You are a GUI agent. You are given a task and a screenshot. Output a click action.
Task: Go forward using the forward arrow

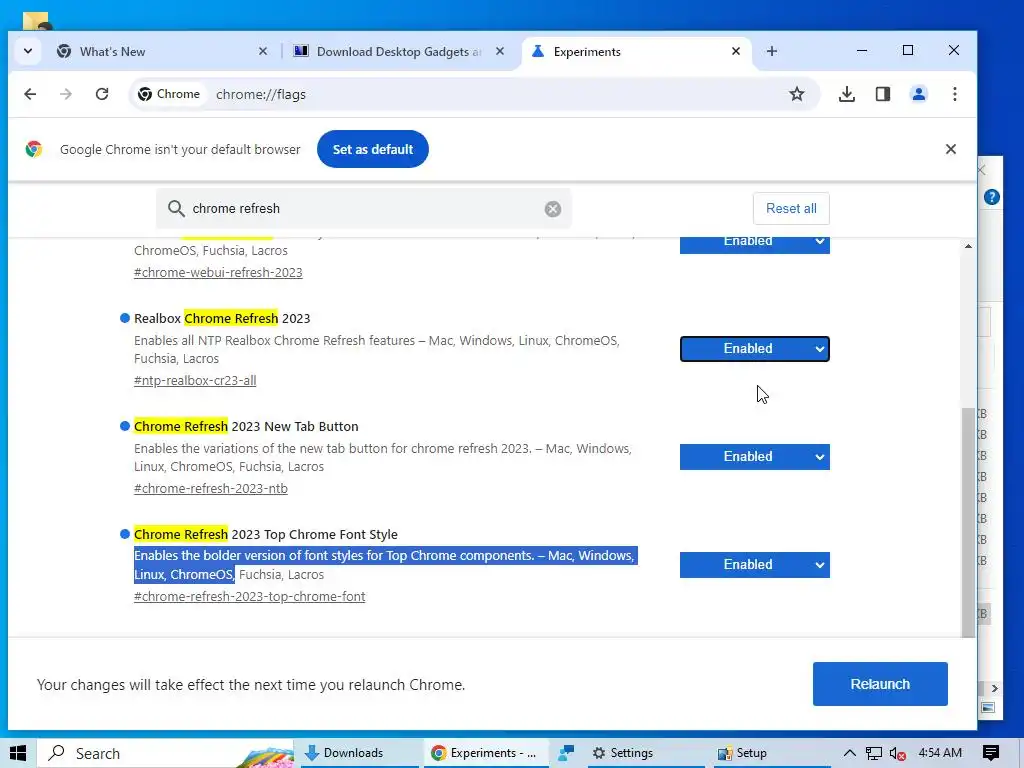[66, 94]
